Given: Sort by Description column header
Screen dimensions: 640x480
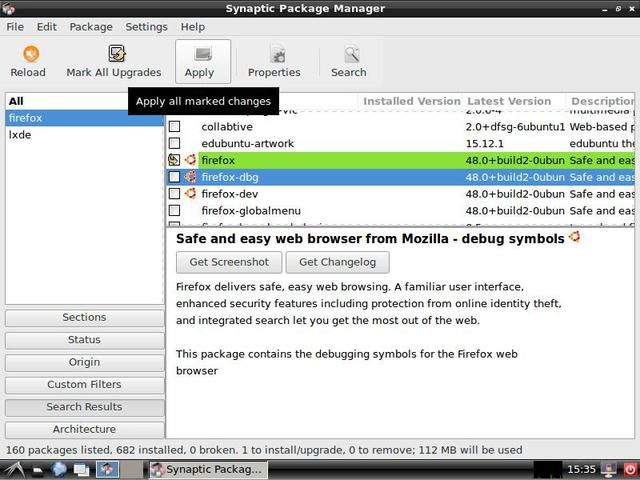Looking at the screenshot, I should [602, 101].
